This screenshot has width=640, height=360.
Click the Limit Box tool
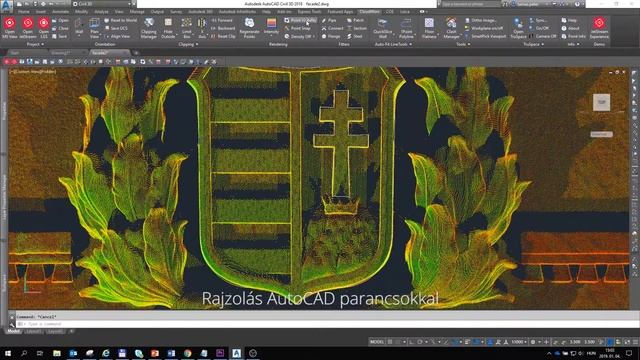(187, 28)
